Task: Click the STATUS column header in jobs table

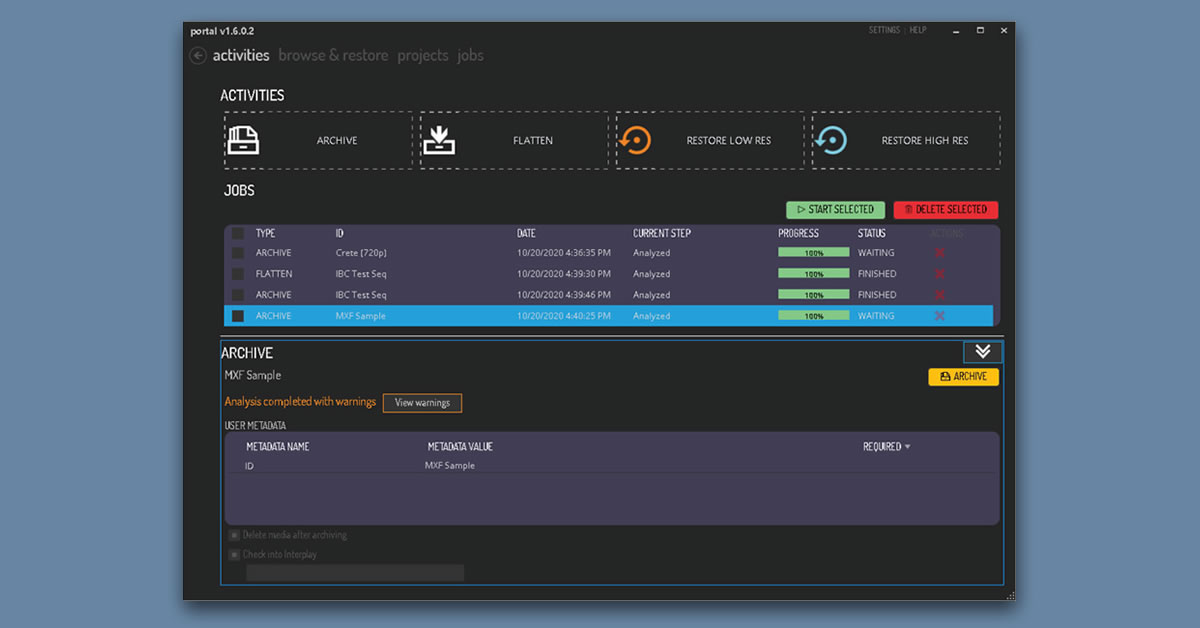Action: [x=872, y=233]
